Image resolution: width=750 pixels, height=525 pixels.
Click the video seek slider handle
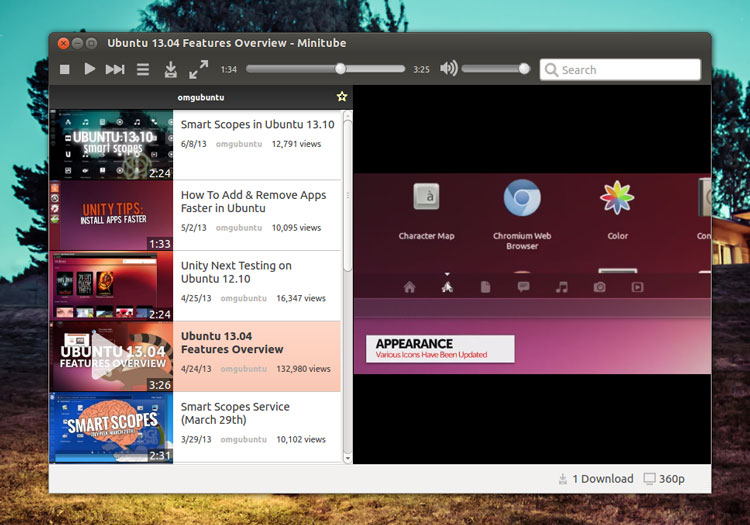[340, 68]
